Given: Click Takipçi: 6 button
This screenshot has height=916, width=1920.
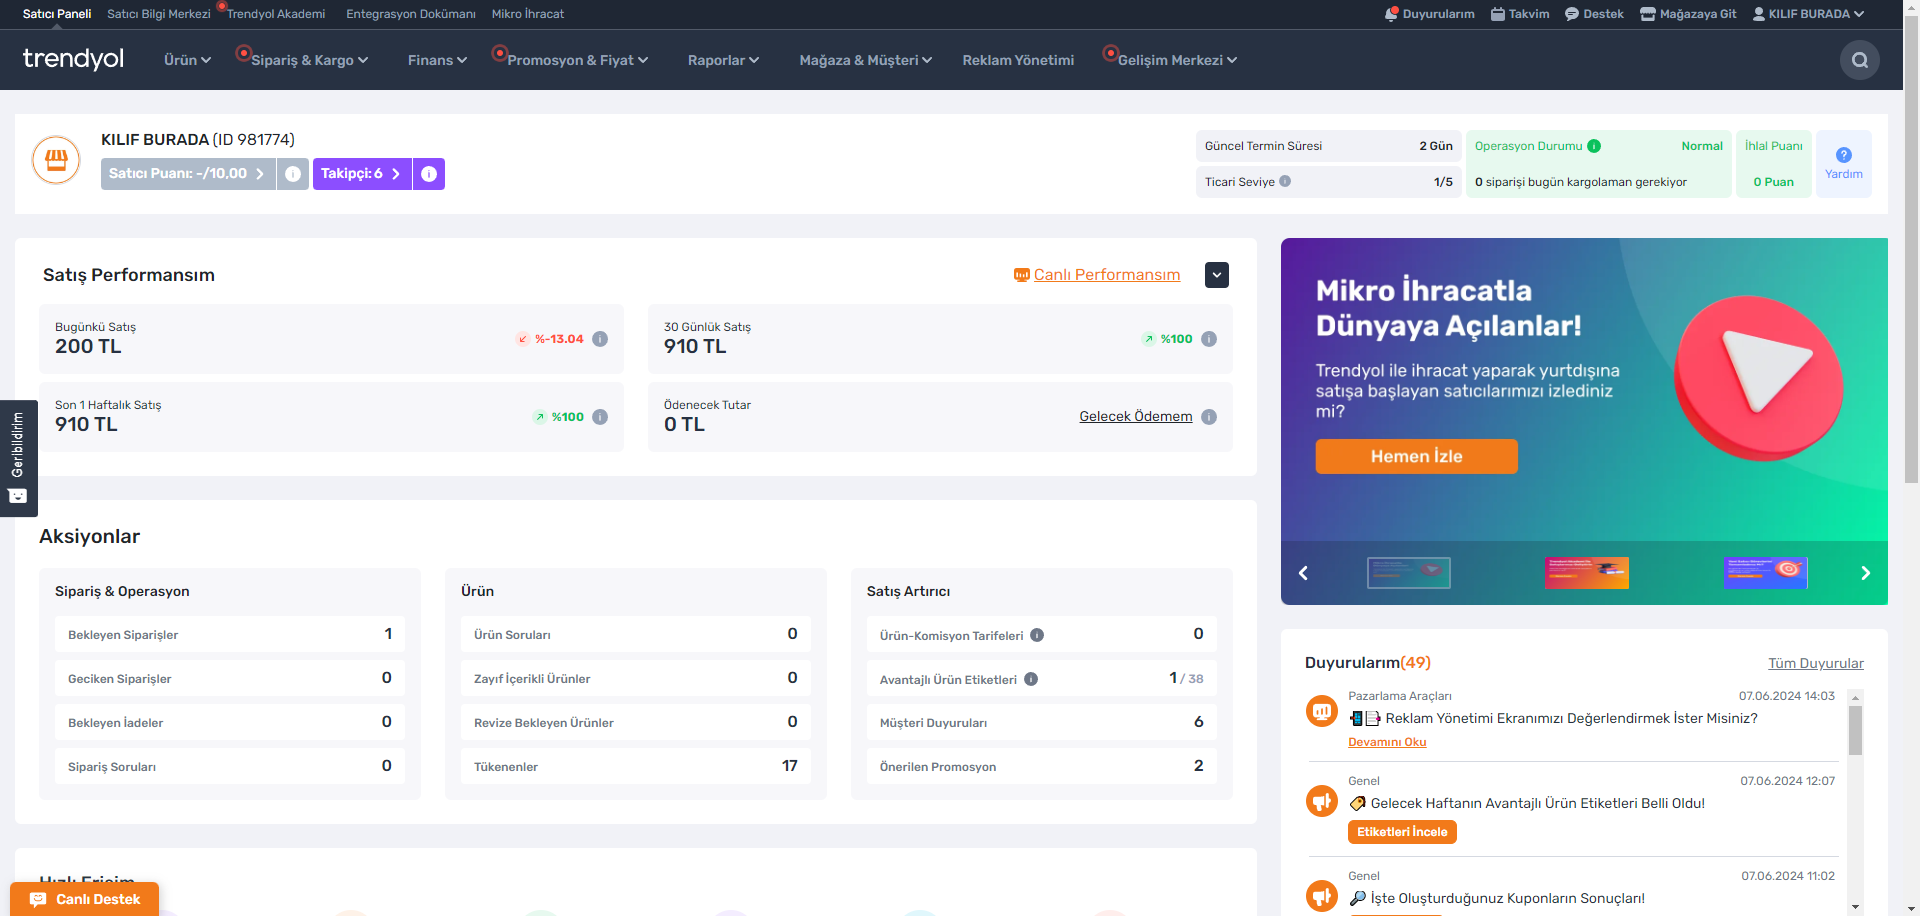Looking at the screenshot, I should click(362, 174).
